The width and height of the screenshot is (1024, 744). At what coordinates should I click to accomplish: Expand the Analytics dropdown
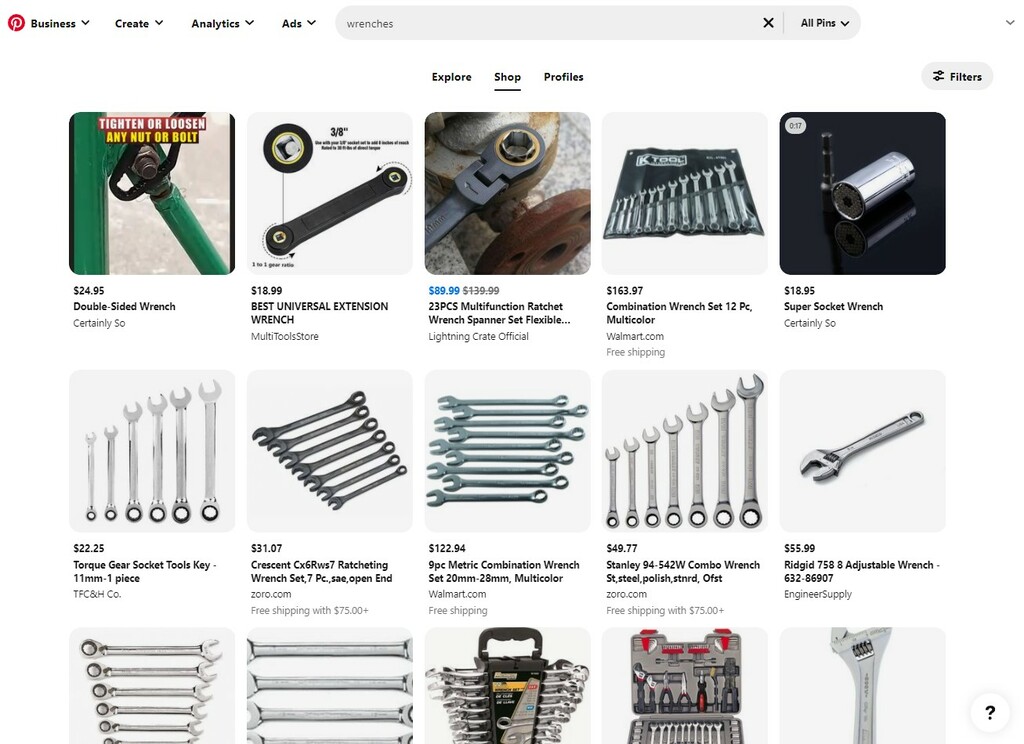coord(223,24)
